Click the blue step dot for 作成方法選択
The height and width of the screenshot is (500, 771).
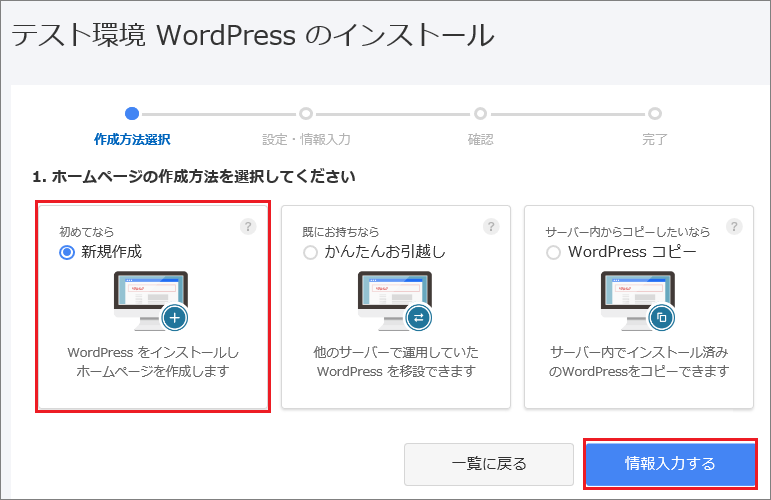pos(132,114)
